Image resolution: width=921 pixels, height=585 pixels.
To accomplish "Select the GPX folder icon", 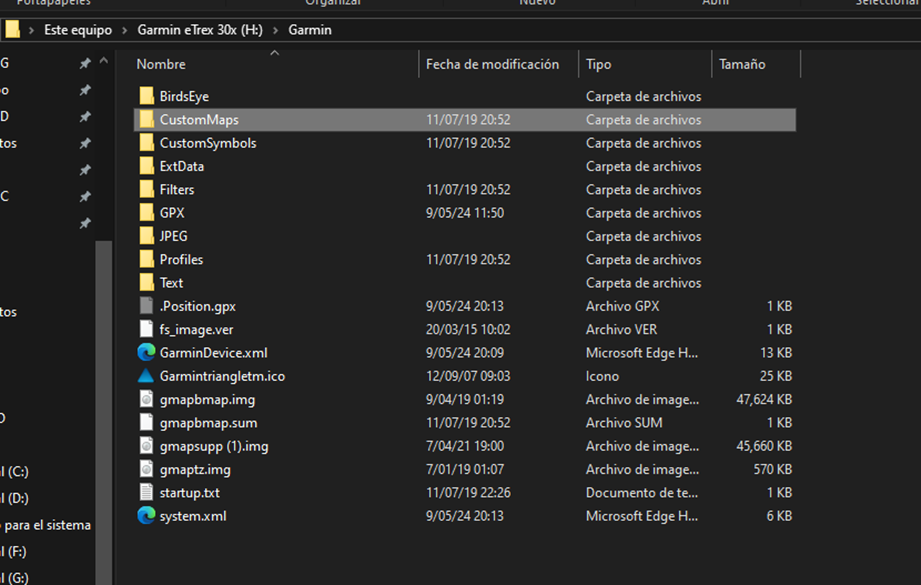I will pos(146,213).
